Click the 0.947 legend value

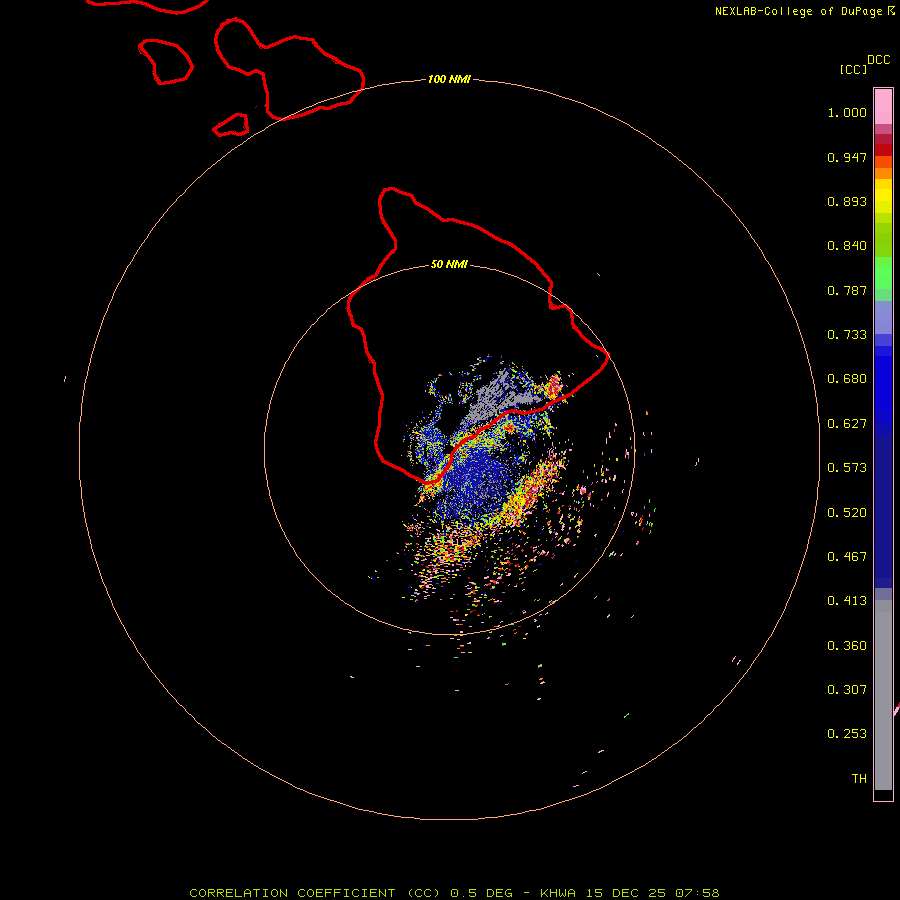coord(847,157)
